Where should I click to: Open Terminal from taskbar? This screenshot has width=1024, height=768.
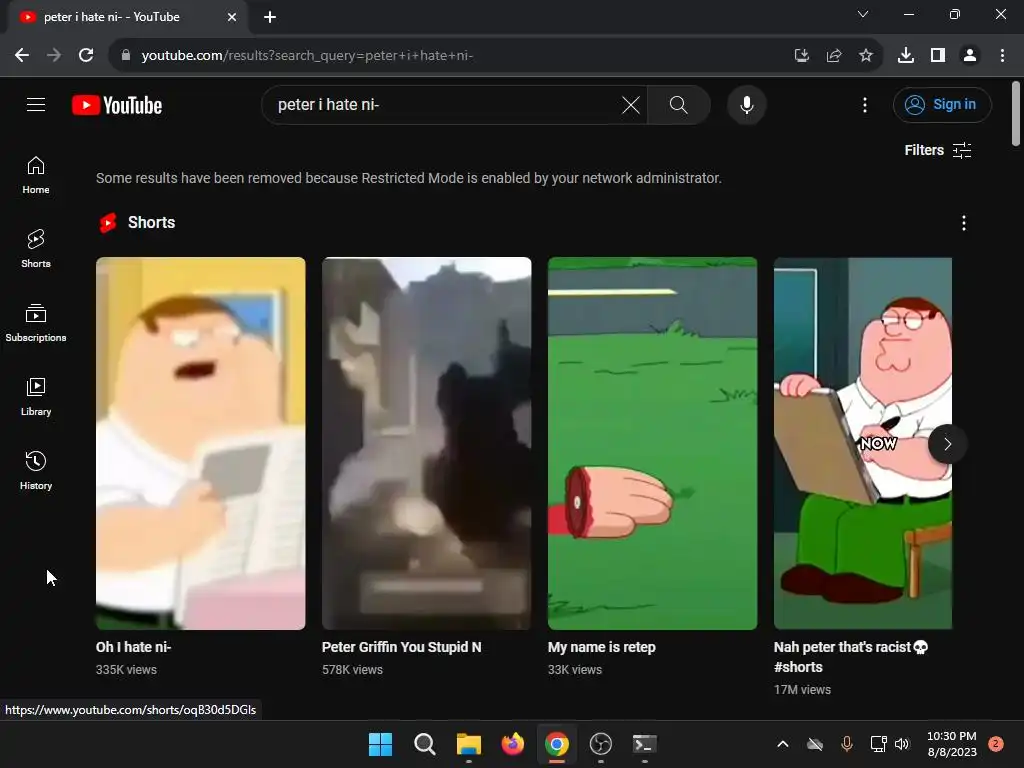pos(644,744)
